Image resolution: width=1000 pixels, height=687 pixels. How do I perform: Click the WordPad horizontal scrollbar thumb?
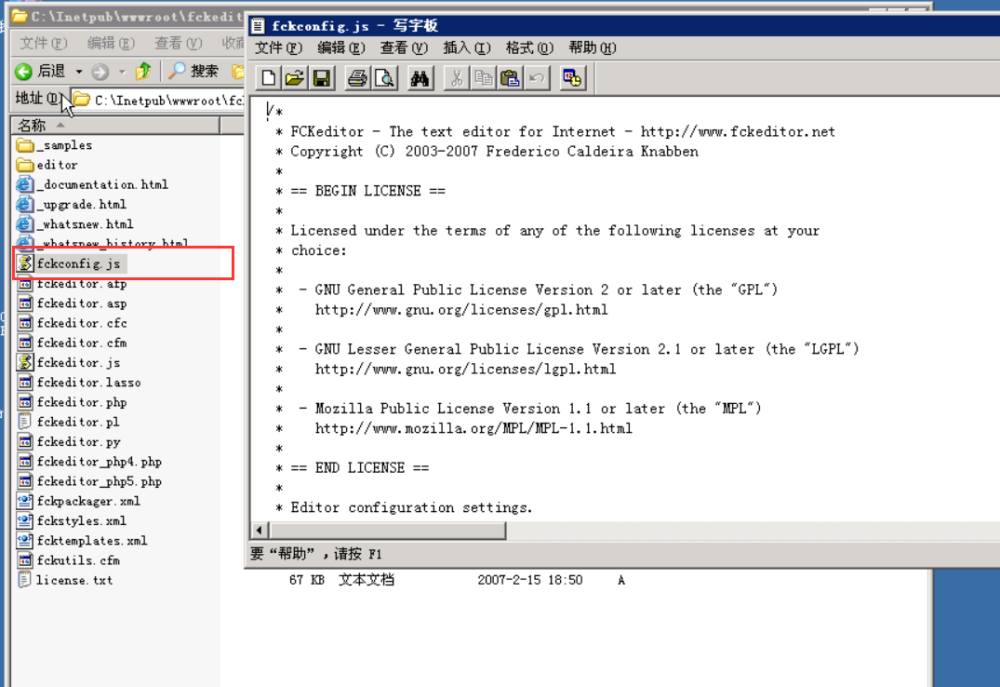tap(388, 530)
